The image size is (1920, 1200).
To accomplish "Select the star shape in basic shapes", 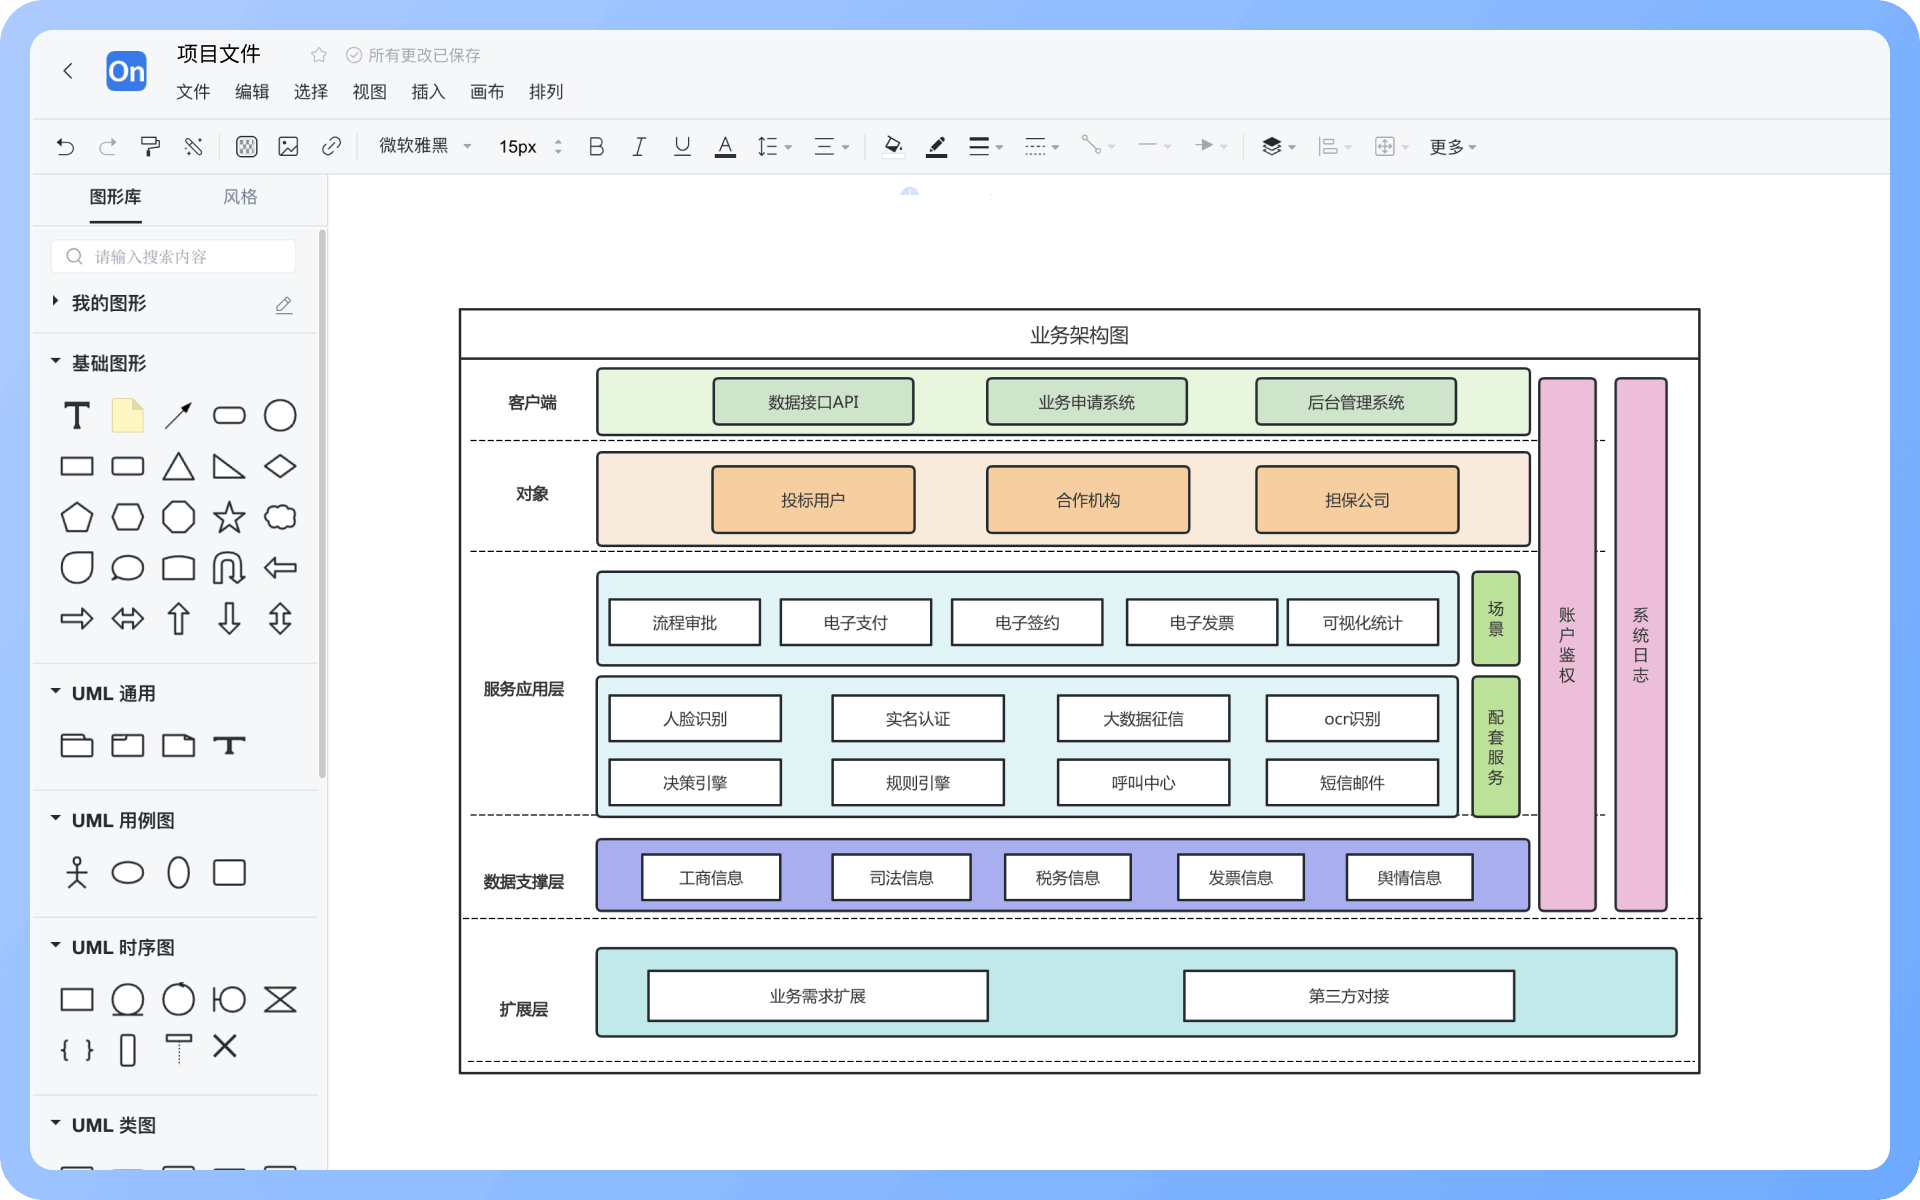I will click(x=229, y=517).
